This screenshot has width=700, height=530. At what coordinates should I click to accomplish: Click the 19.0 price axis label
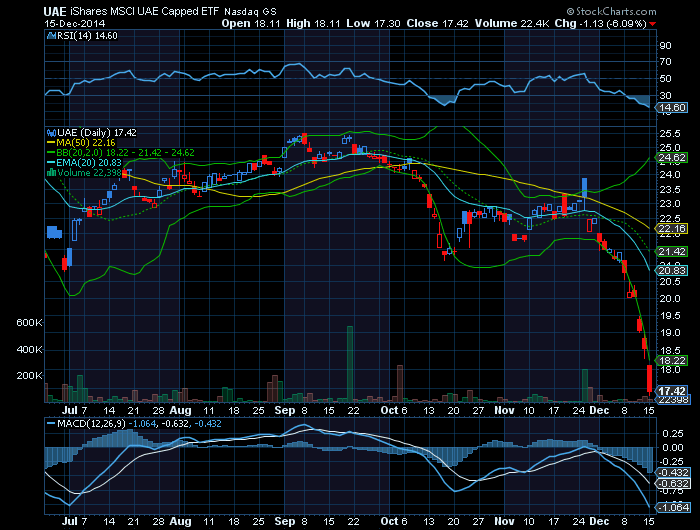coord(670,333)
